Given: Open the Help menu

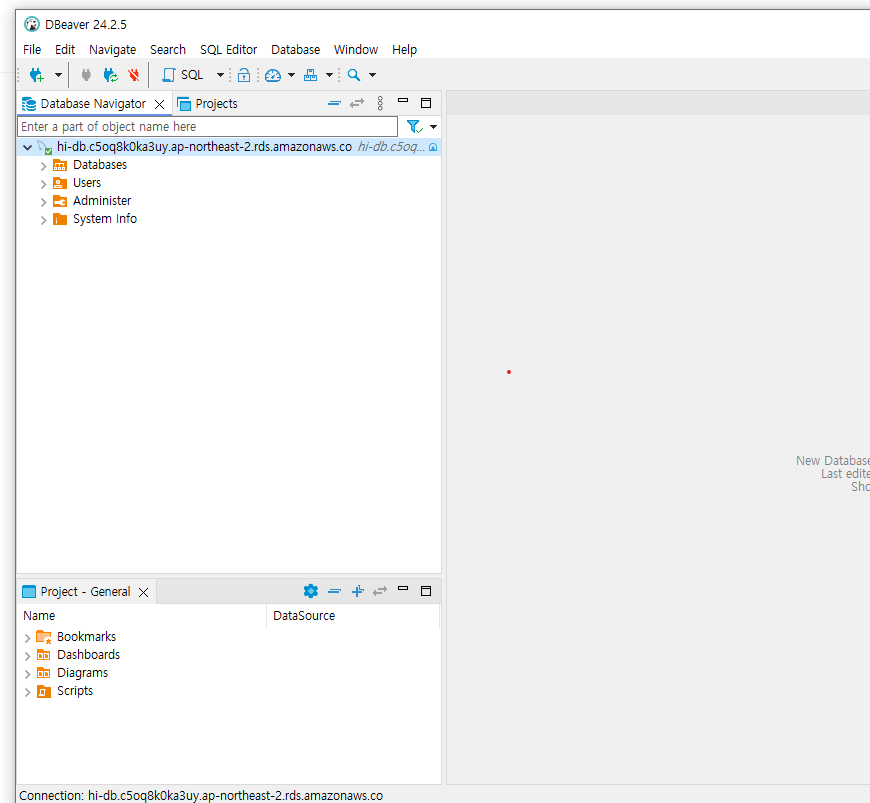Looking at the screenshot, I should (404, 49).
